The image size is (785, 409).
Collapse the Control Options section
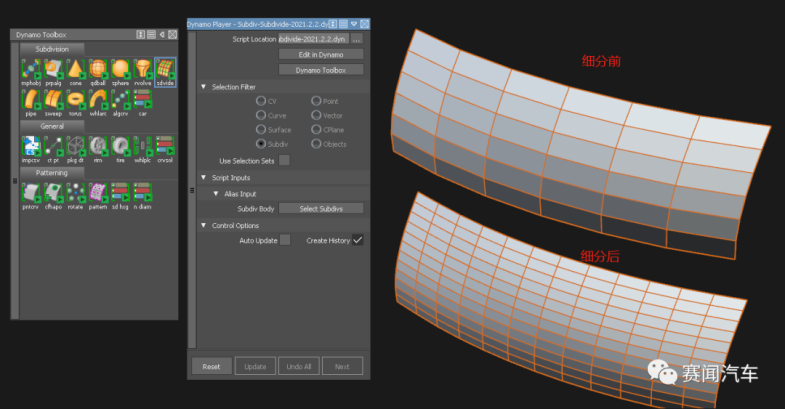click(x=204, y=225)
